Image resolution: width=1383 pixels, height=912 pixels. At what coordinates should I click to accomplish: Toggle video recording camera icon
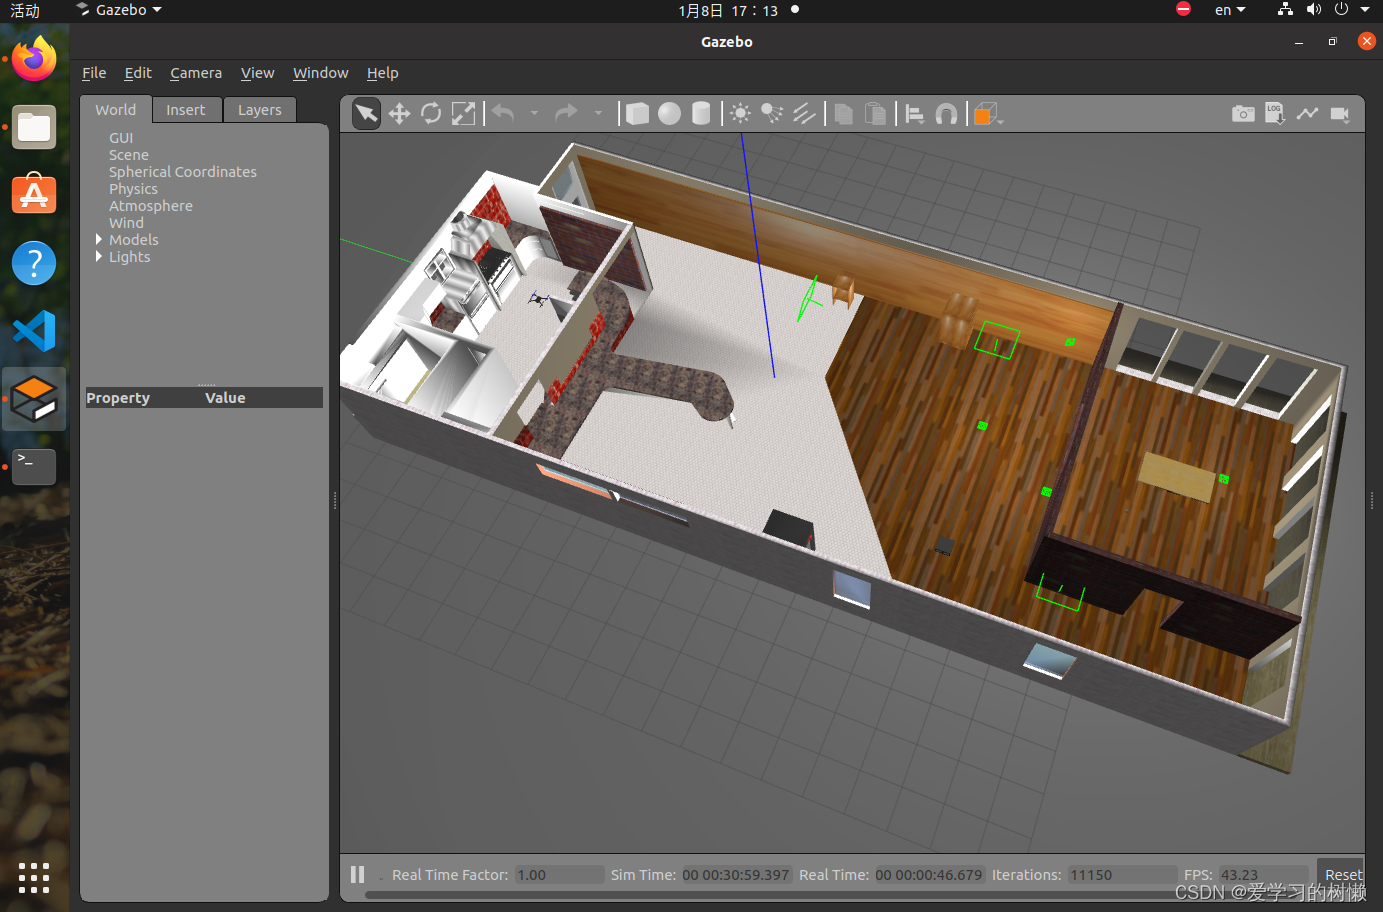1340,114
